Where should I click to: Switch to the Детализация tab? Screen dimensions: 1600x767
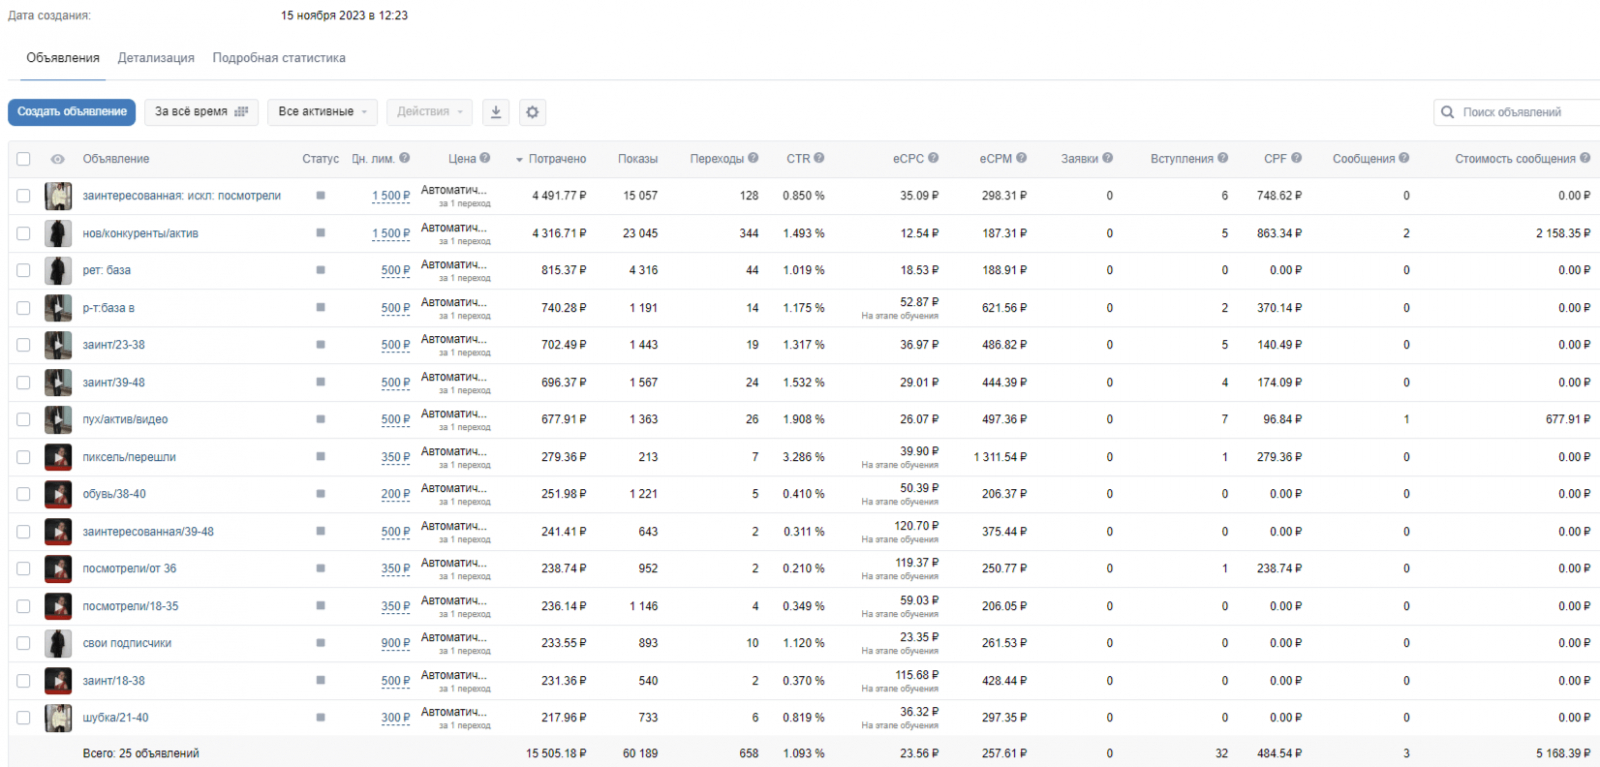tap(156, 58)
